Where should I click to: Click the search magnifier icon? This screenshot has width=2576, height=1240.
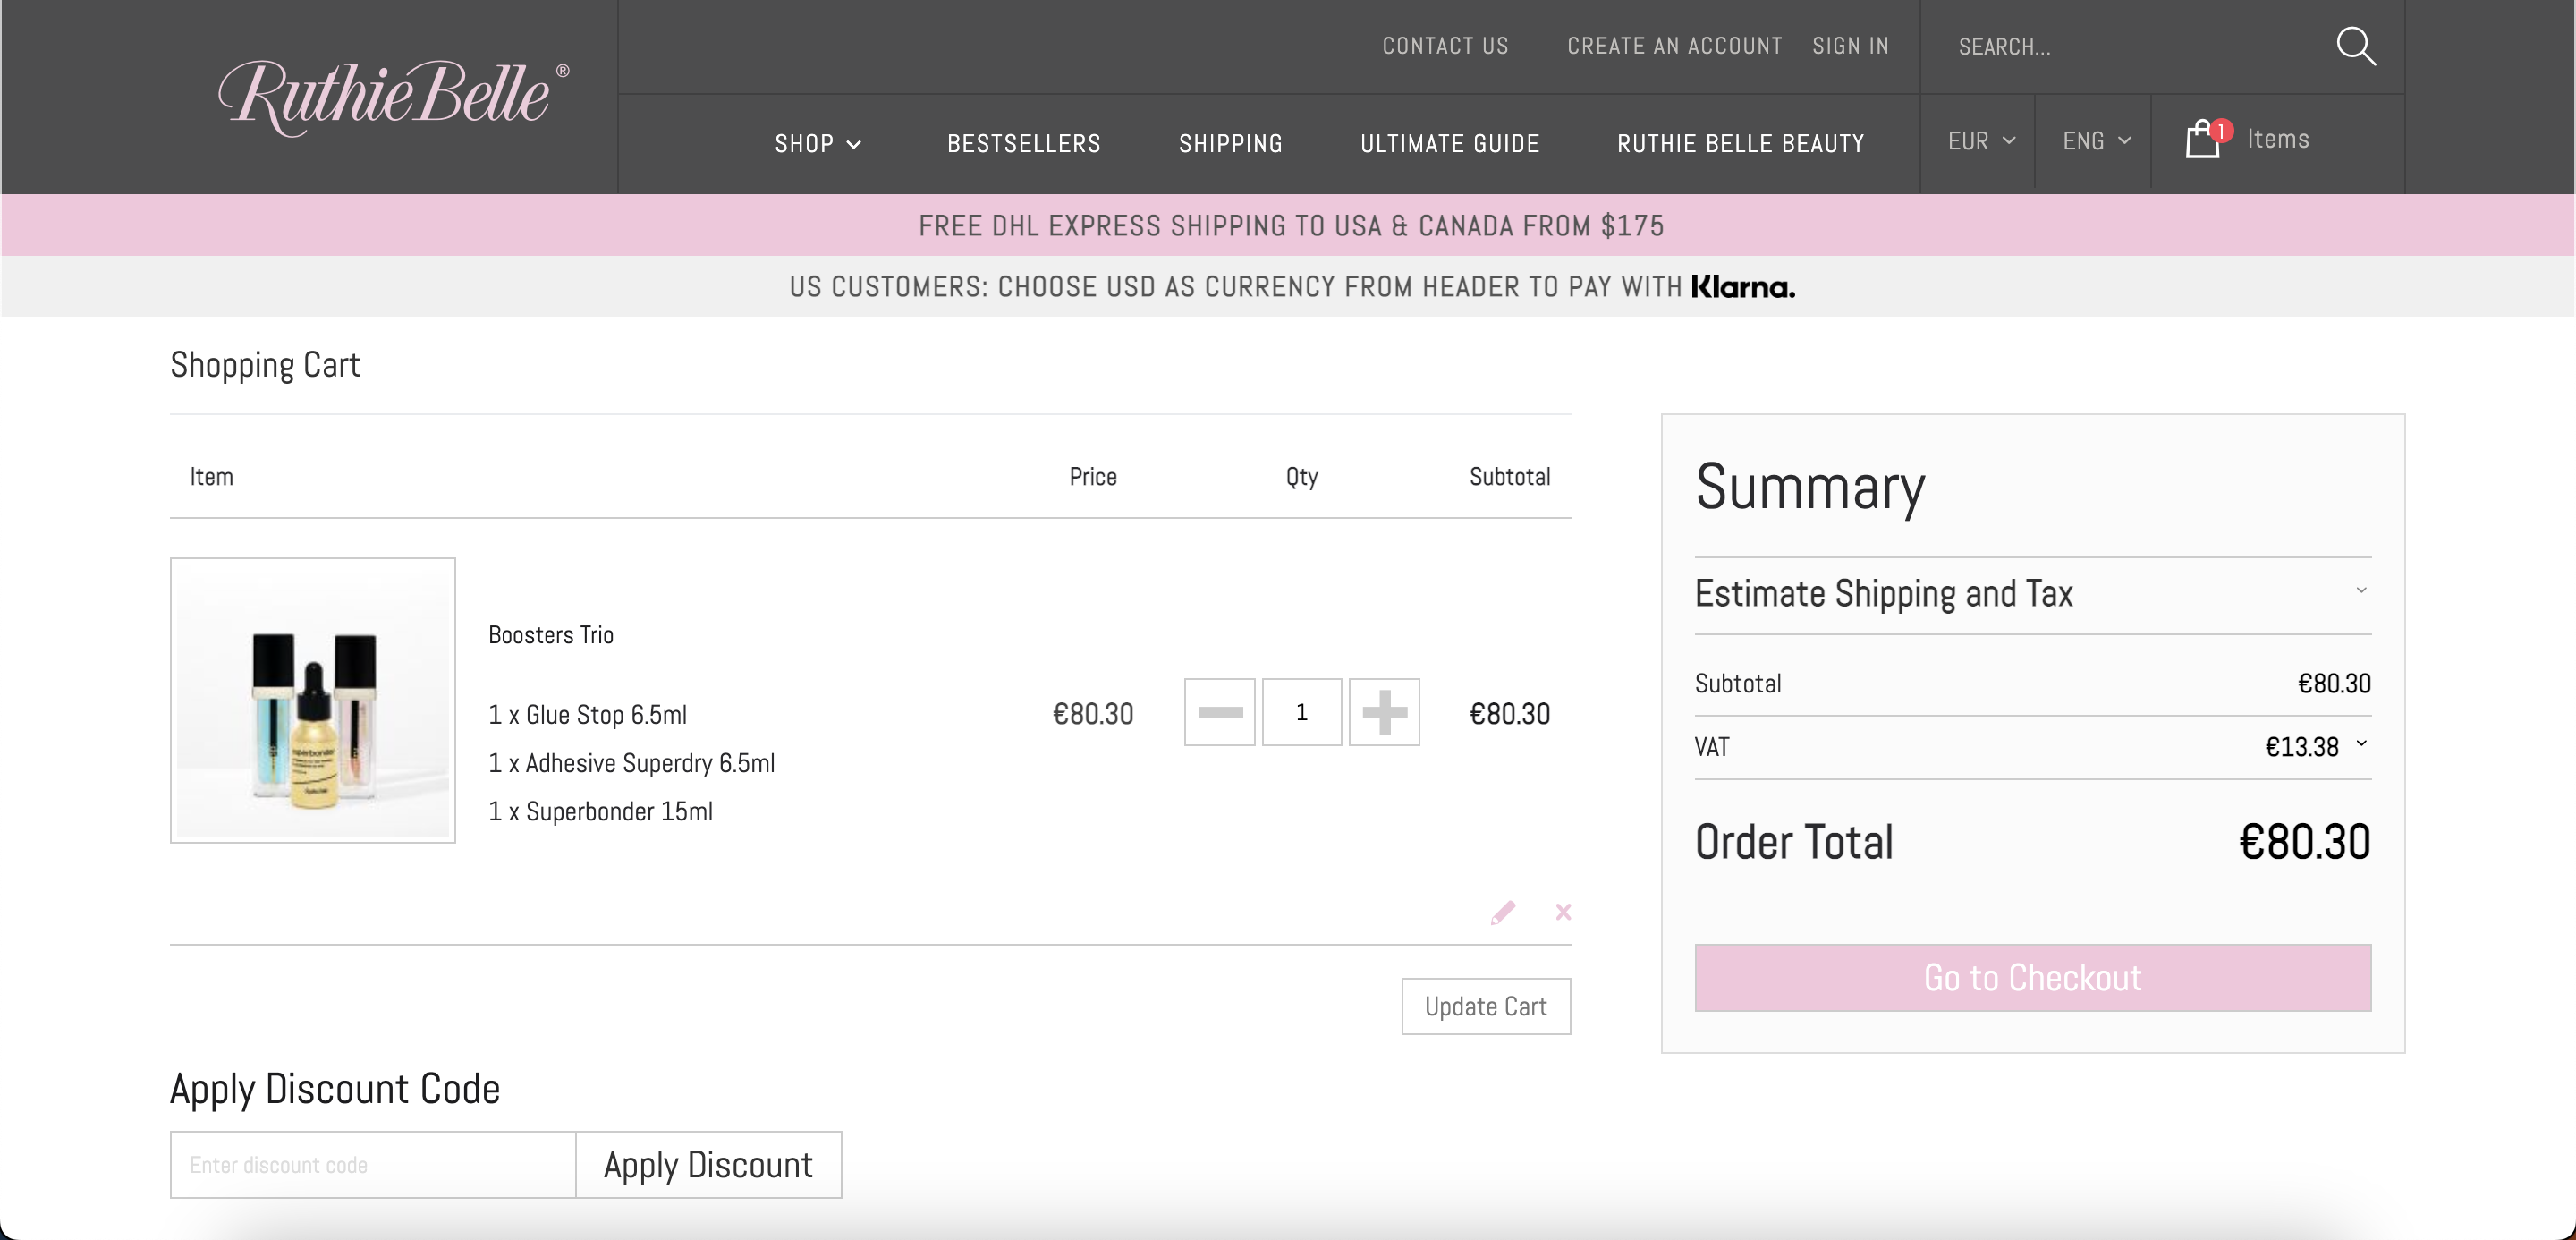[2355, 46]
